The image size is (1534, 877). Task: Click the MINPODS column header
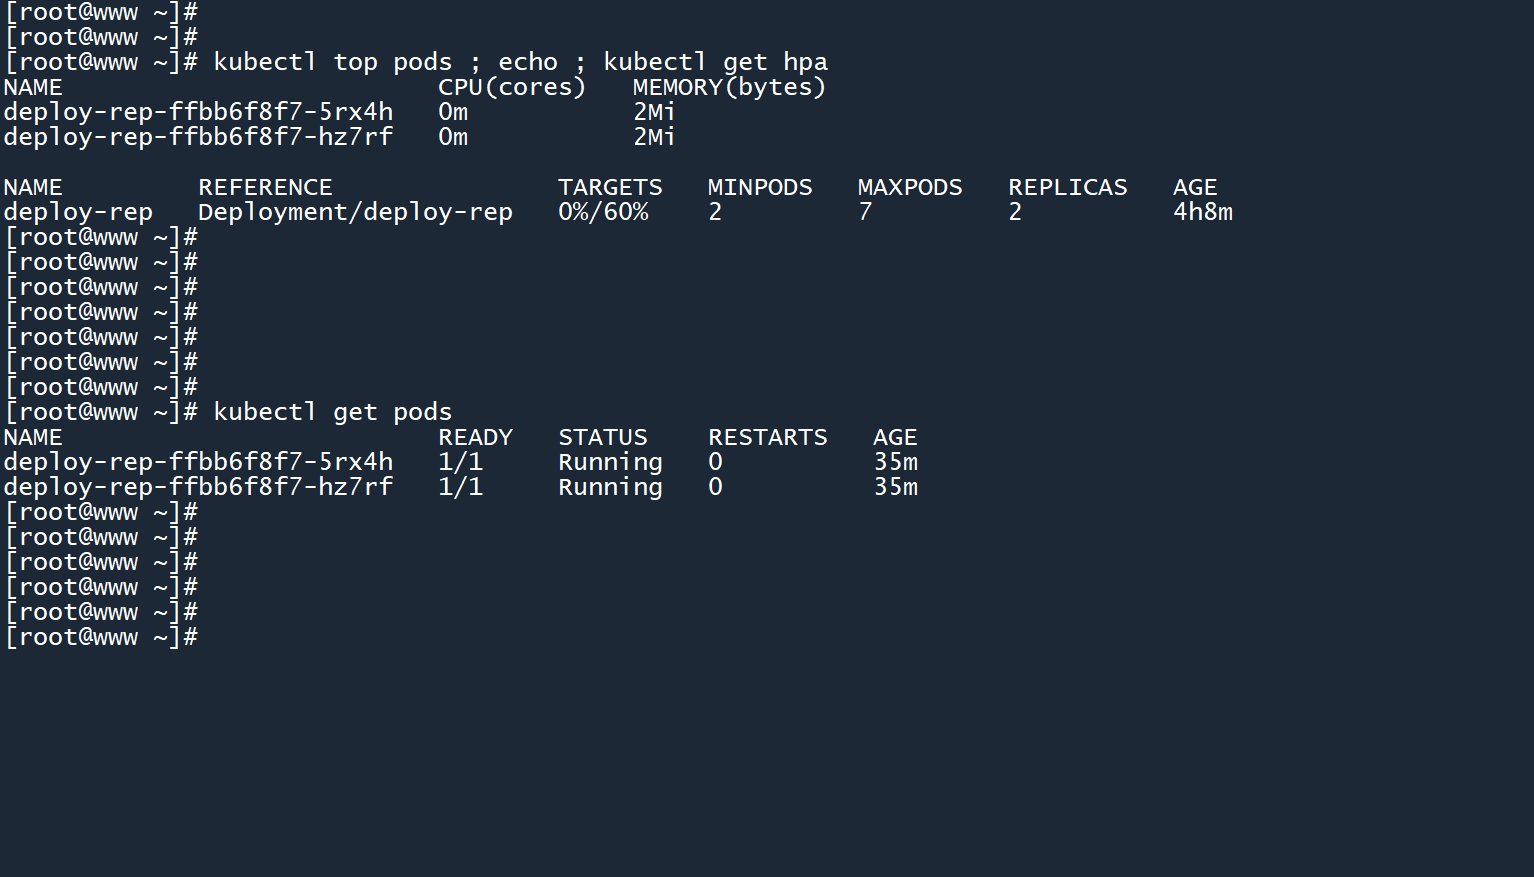click(760, 187)
